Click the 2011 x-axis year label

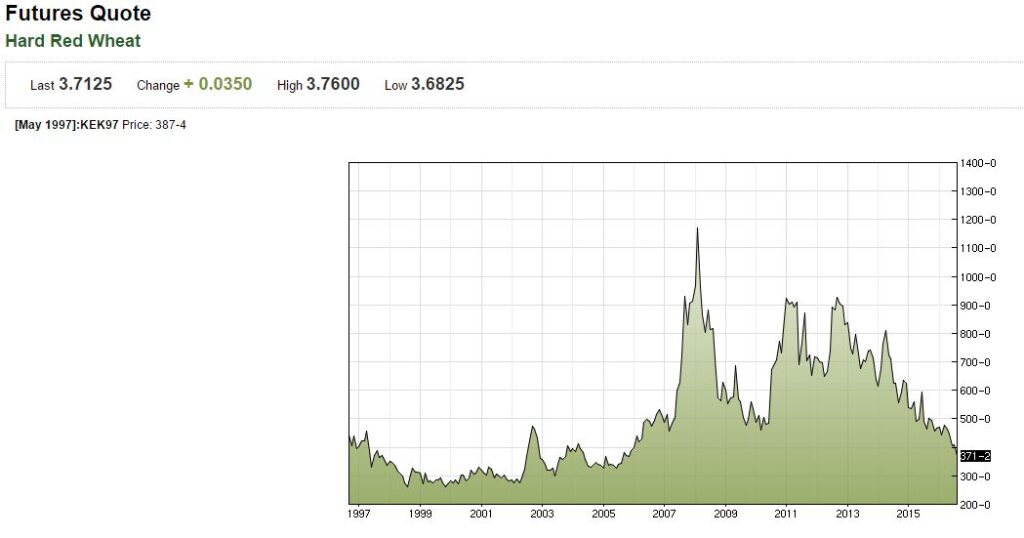[x=786, y=514]
